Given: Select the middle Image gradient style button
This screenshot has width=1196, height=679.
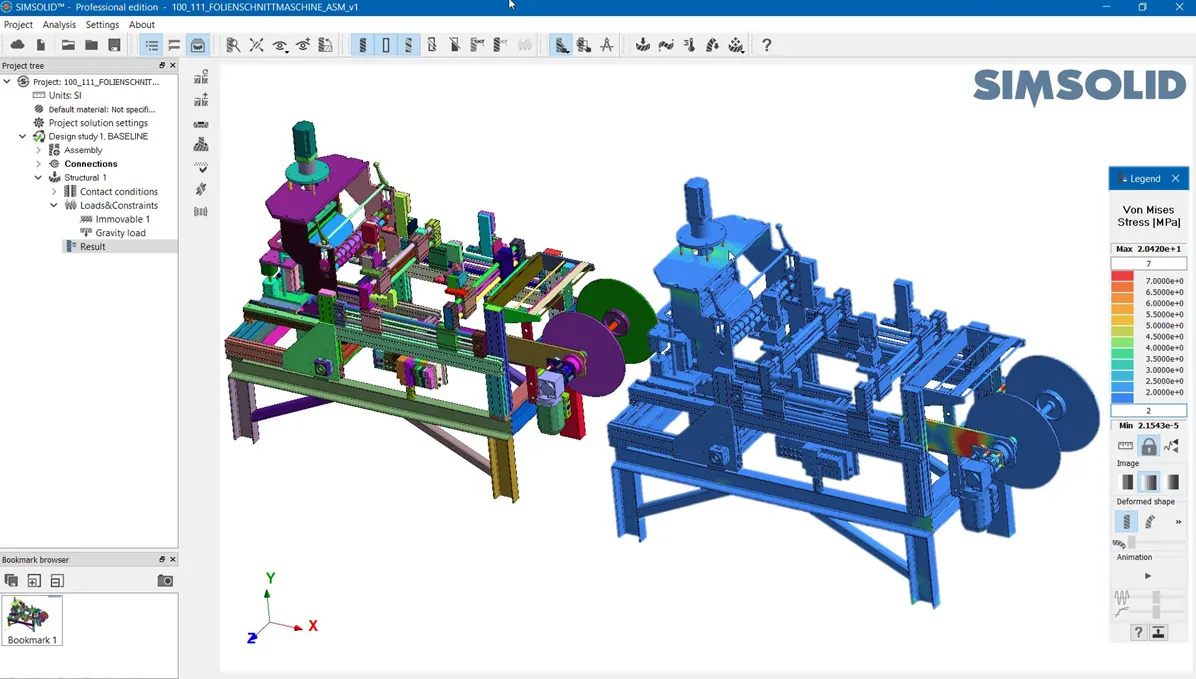Looking at the screenshot, I should [1149, 481].
